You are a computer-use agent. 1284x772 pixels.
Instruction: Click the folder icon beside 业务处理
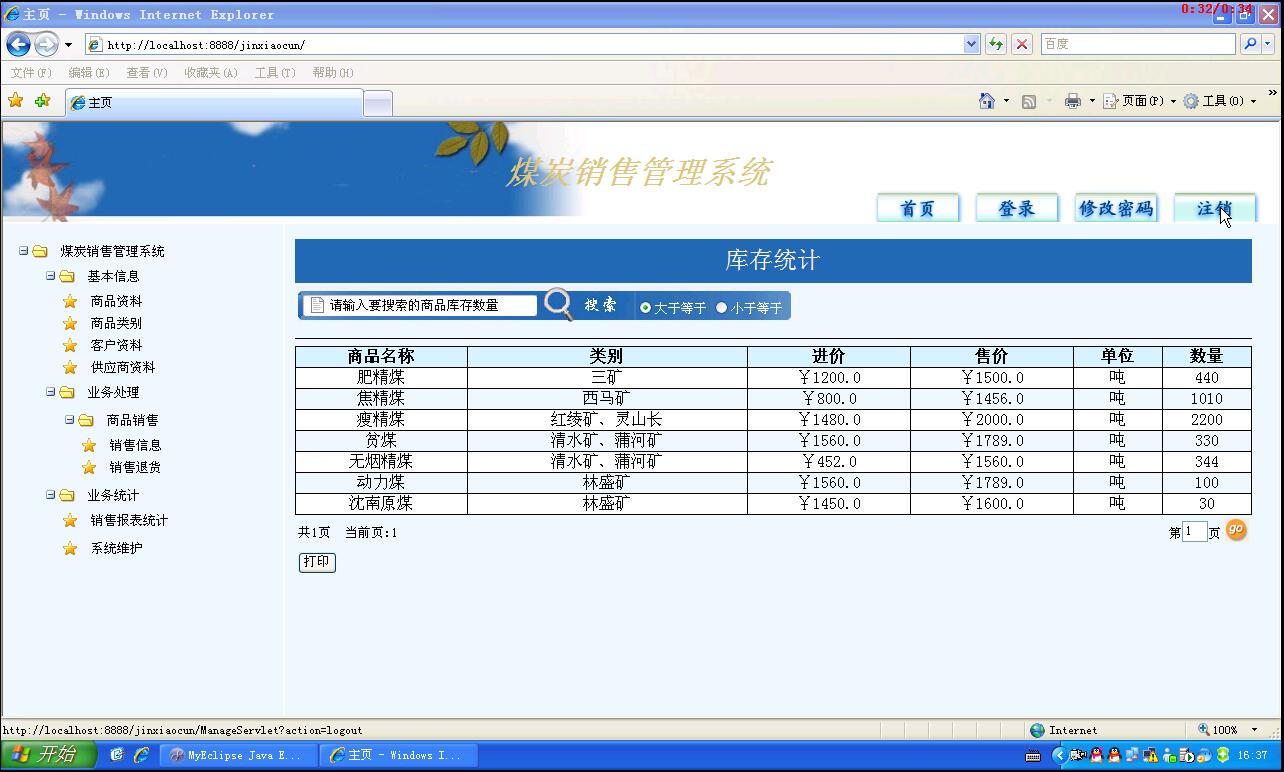[x=67, y=392]
